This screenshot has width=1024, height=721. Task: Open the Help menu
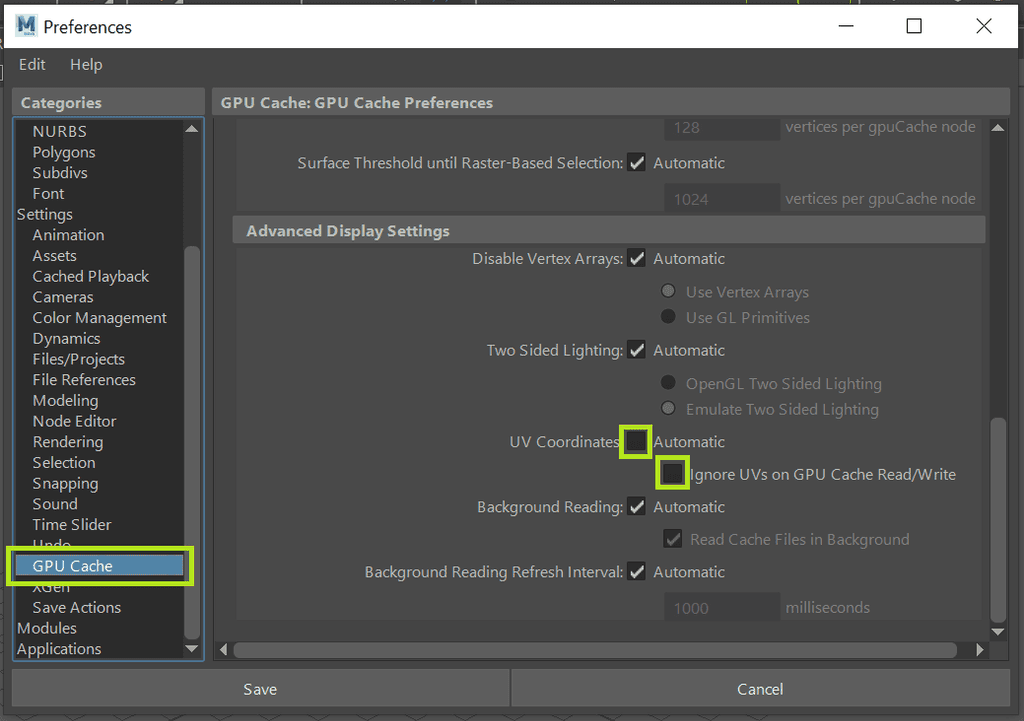pyautogui.click(x=86, y=64)
